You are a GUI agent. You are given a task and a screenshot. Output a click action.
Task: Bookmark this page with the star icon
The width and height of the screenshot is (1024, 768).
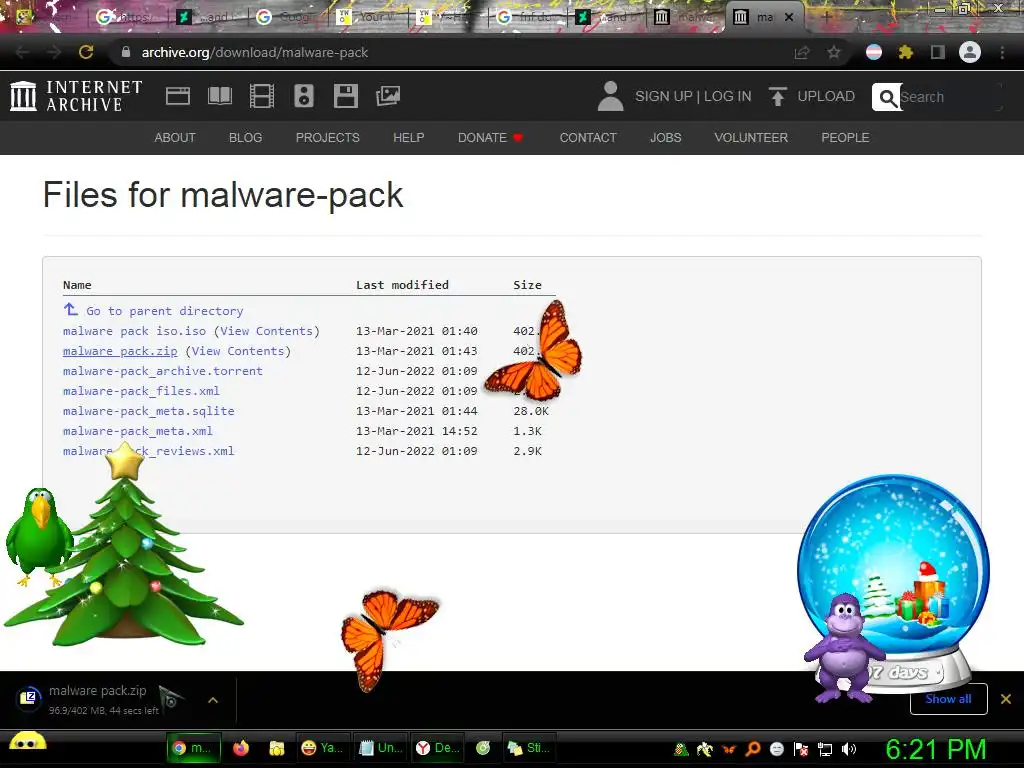(834, 52)
